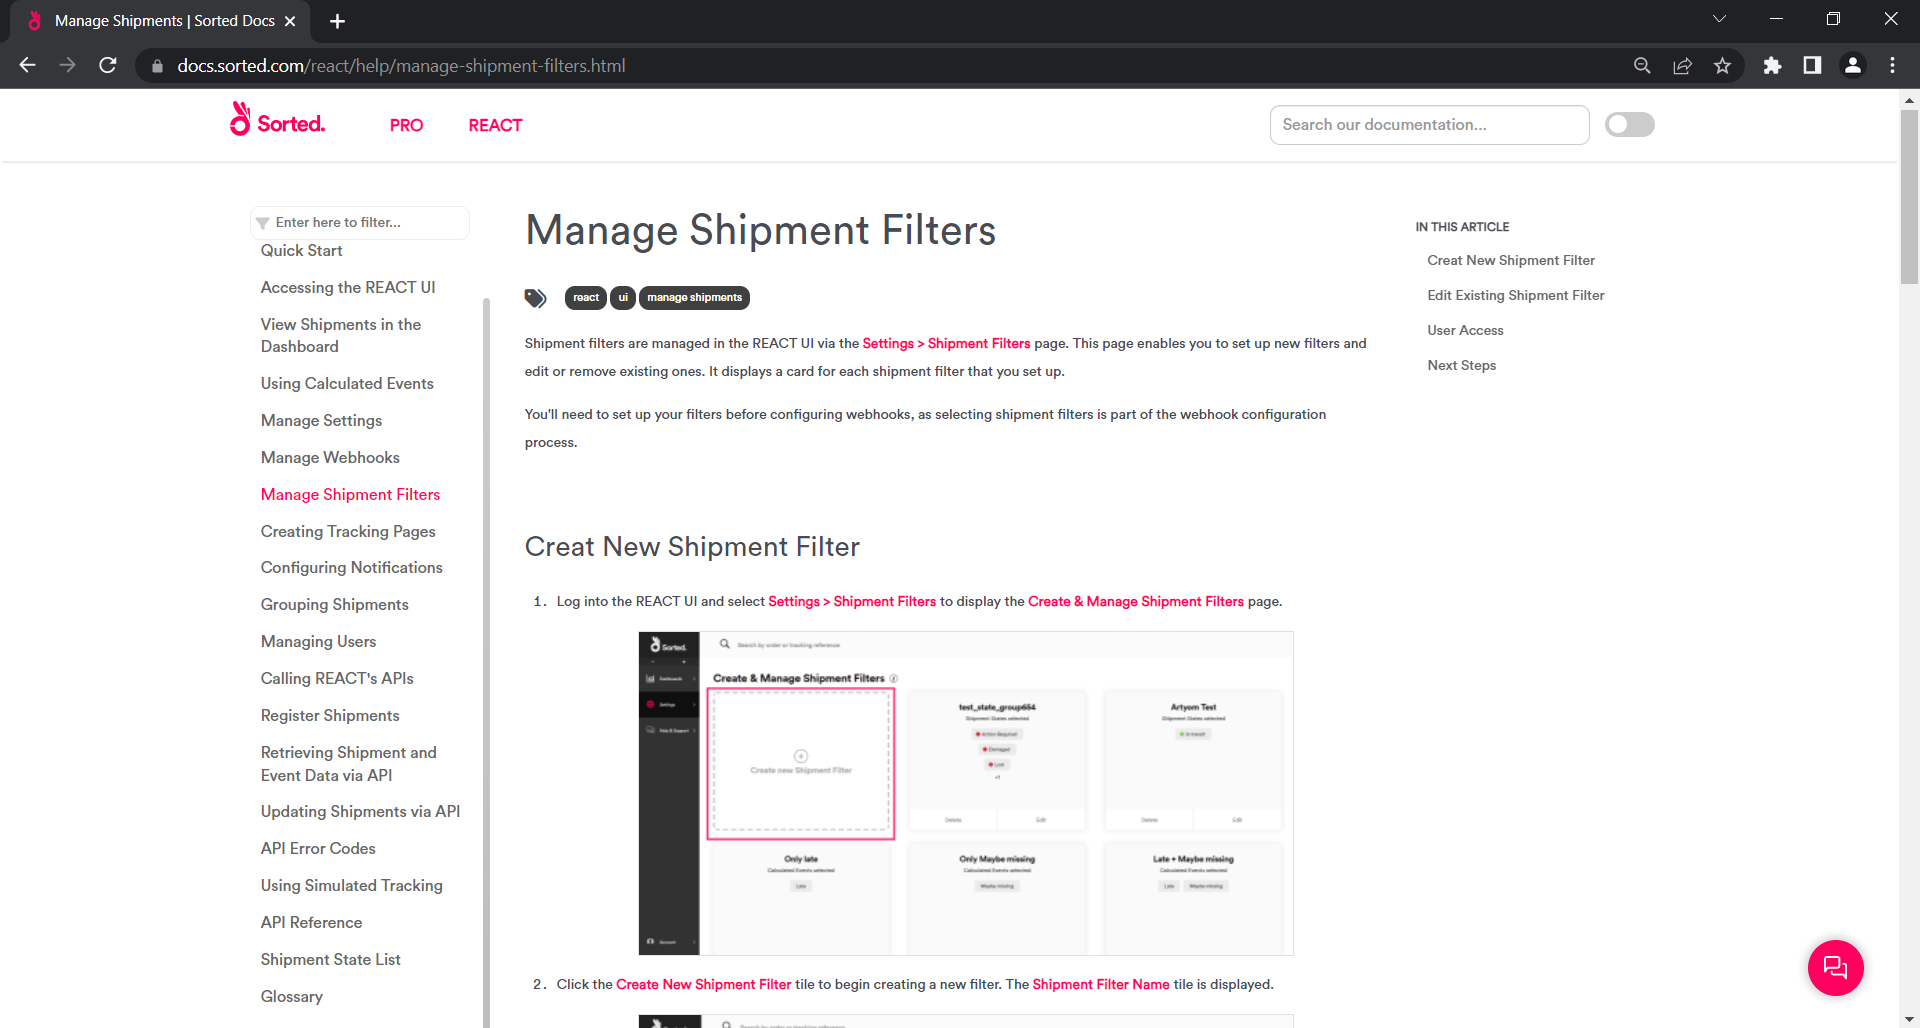Go back with browser back arrow
This screenshot has height=1028, width=1920.
[27, 65]
